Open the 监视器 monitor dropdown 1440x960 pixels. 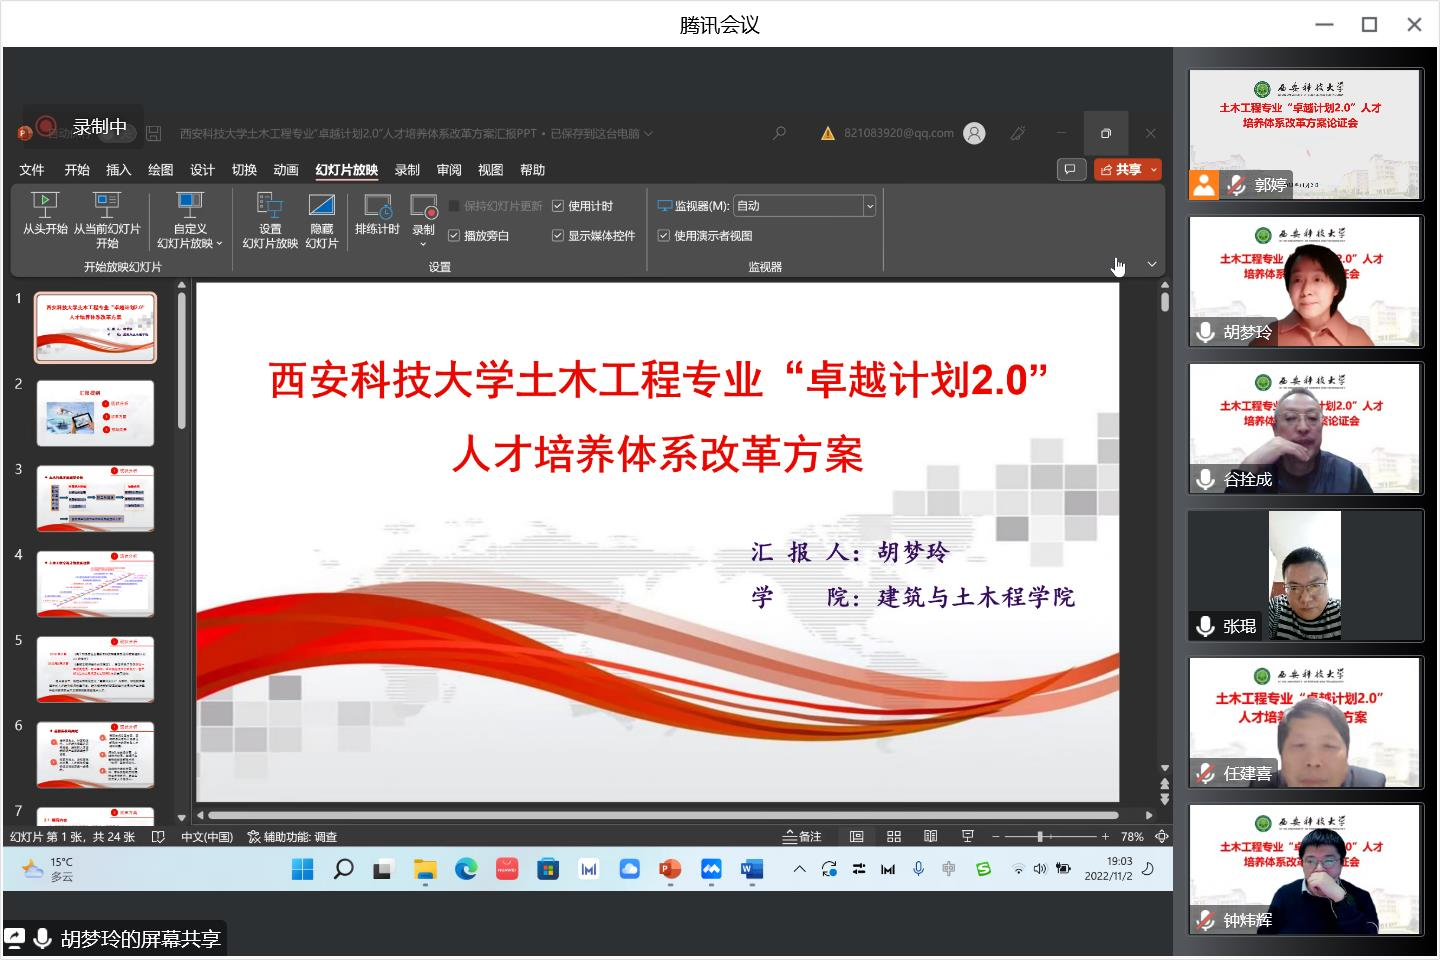(x=869, y=206)
